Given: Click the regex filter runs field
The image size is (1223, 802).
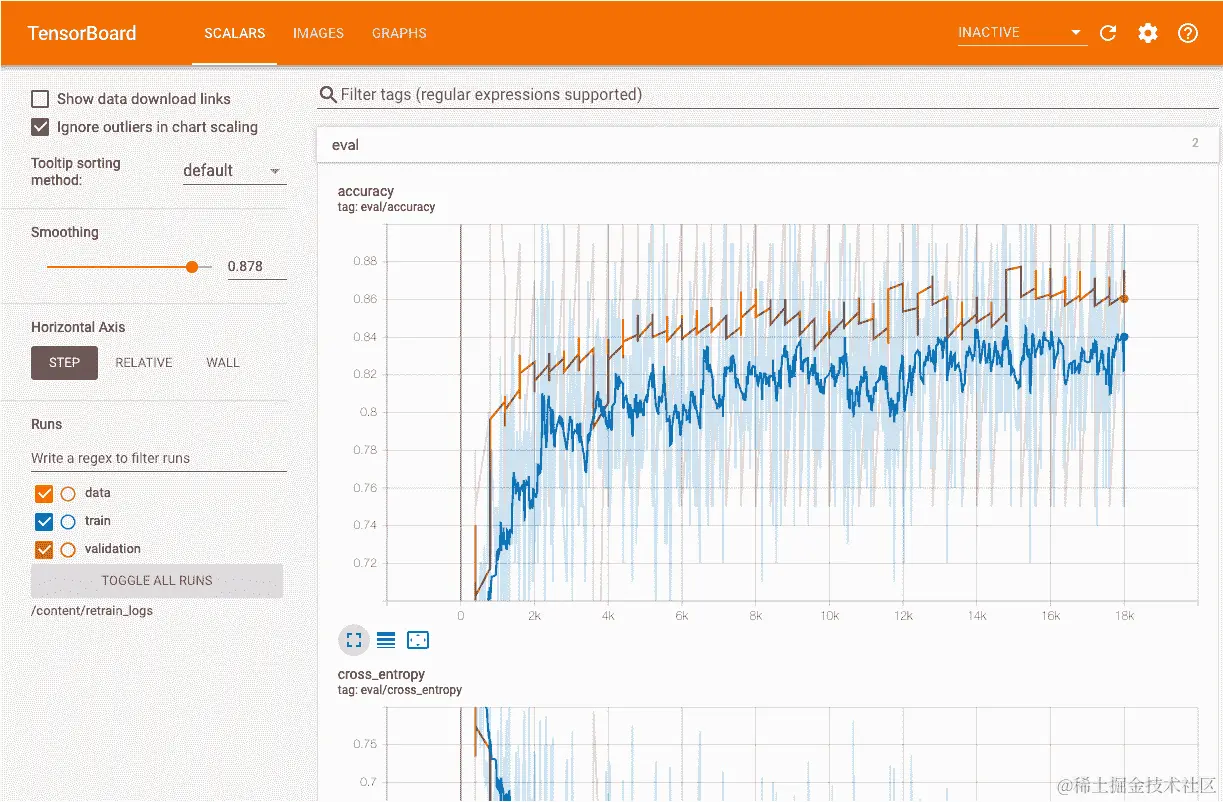Looking at the screenshot, I should click(159, 459).
